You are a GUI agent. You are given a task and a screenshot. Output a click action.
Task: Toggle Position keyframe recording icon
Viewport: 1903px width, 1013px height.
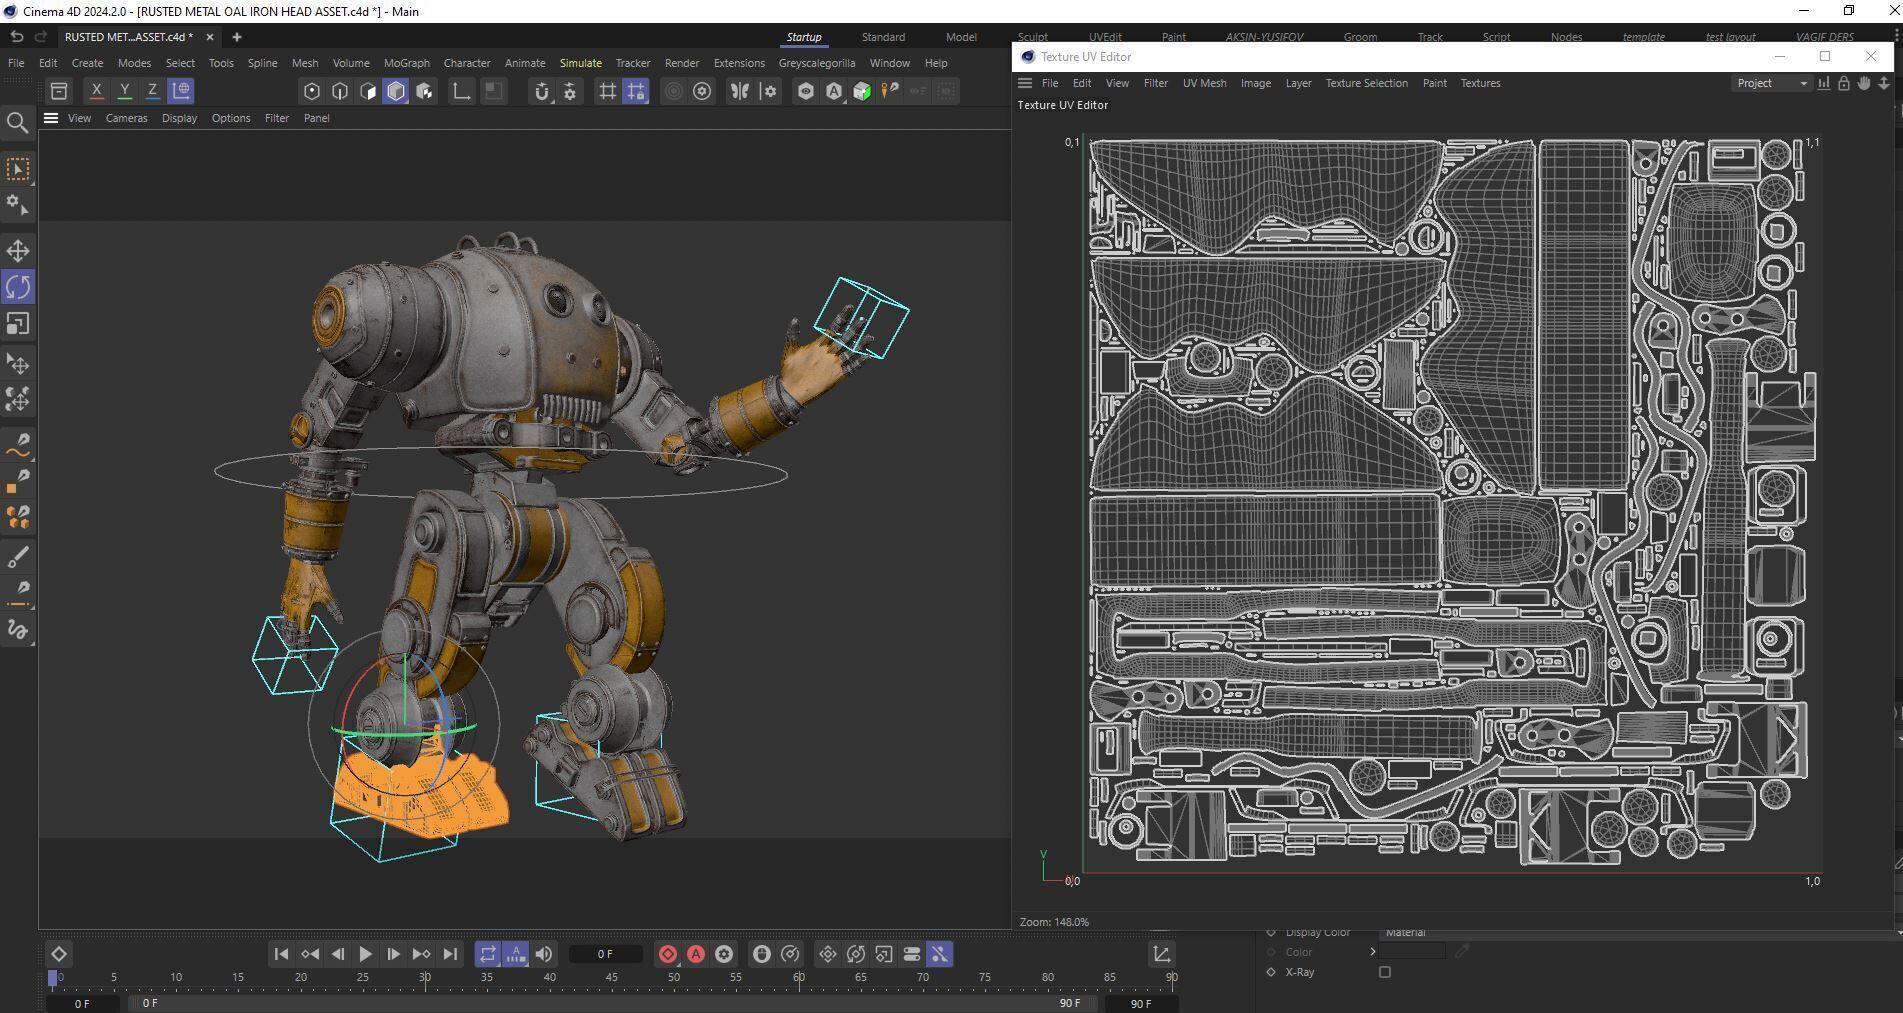[828, 954]
